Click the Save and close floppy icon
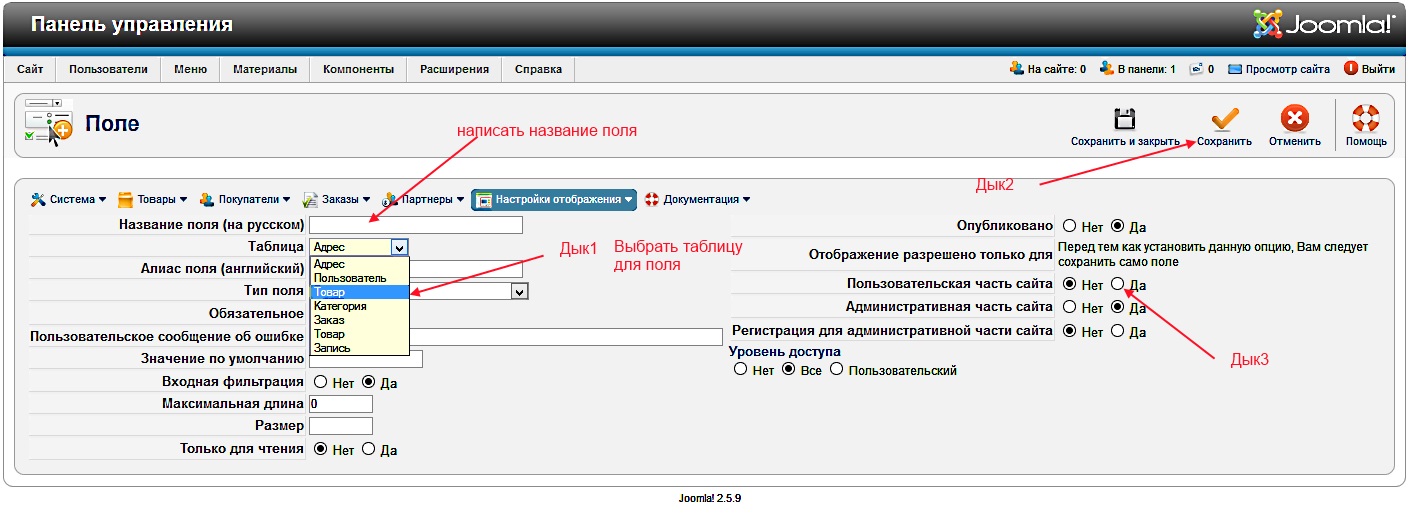Image resolution: width=1408 pixels, height=521 pixels. pos(1125,119)
